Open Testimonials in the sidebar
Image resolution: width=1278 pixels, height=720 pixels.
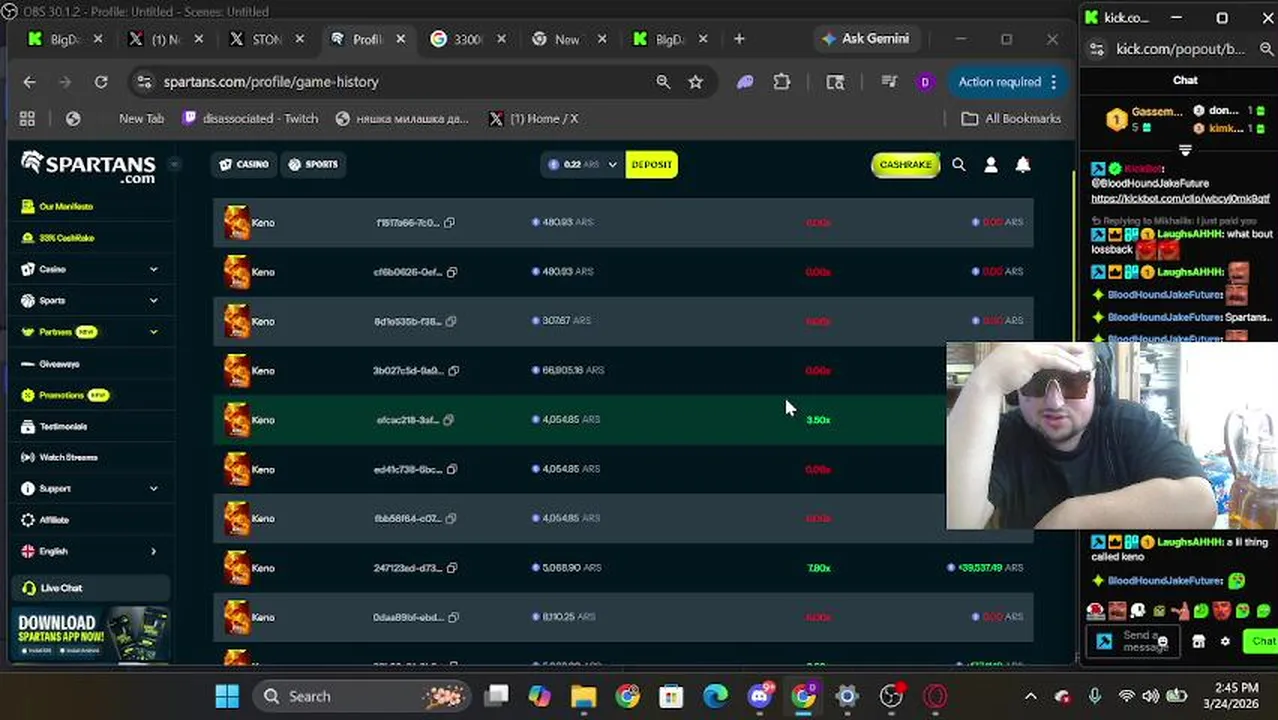63,427
